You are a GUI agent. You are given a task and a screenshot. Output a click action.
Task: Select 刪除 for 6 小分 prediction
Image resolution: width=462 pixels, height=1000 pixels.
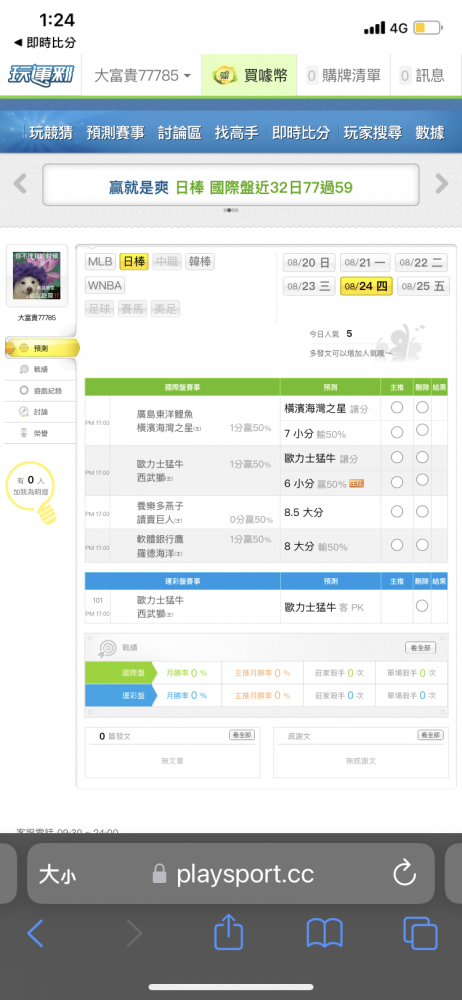coord(422,482)
